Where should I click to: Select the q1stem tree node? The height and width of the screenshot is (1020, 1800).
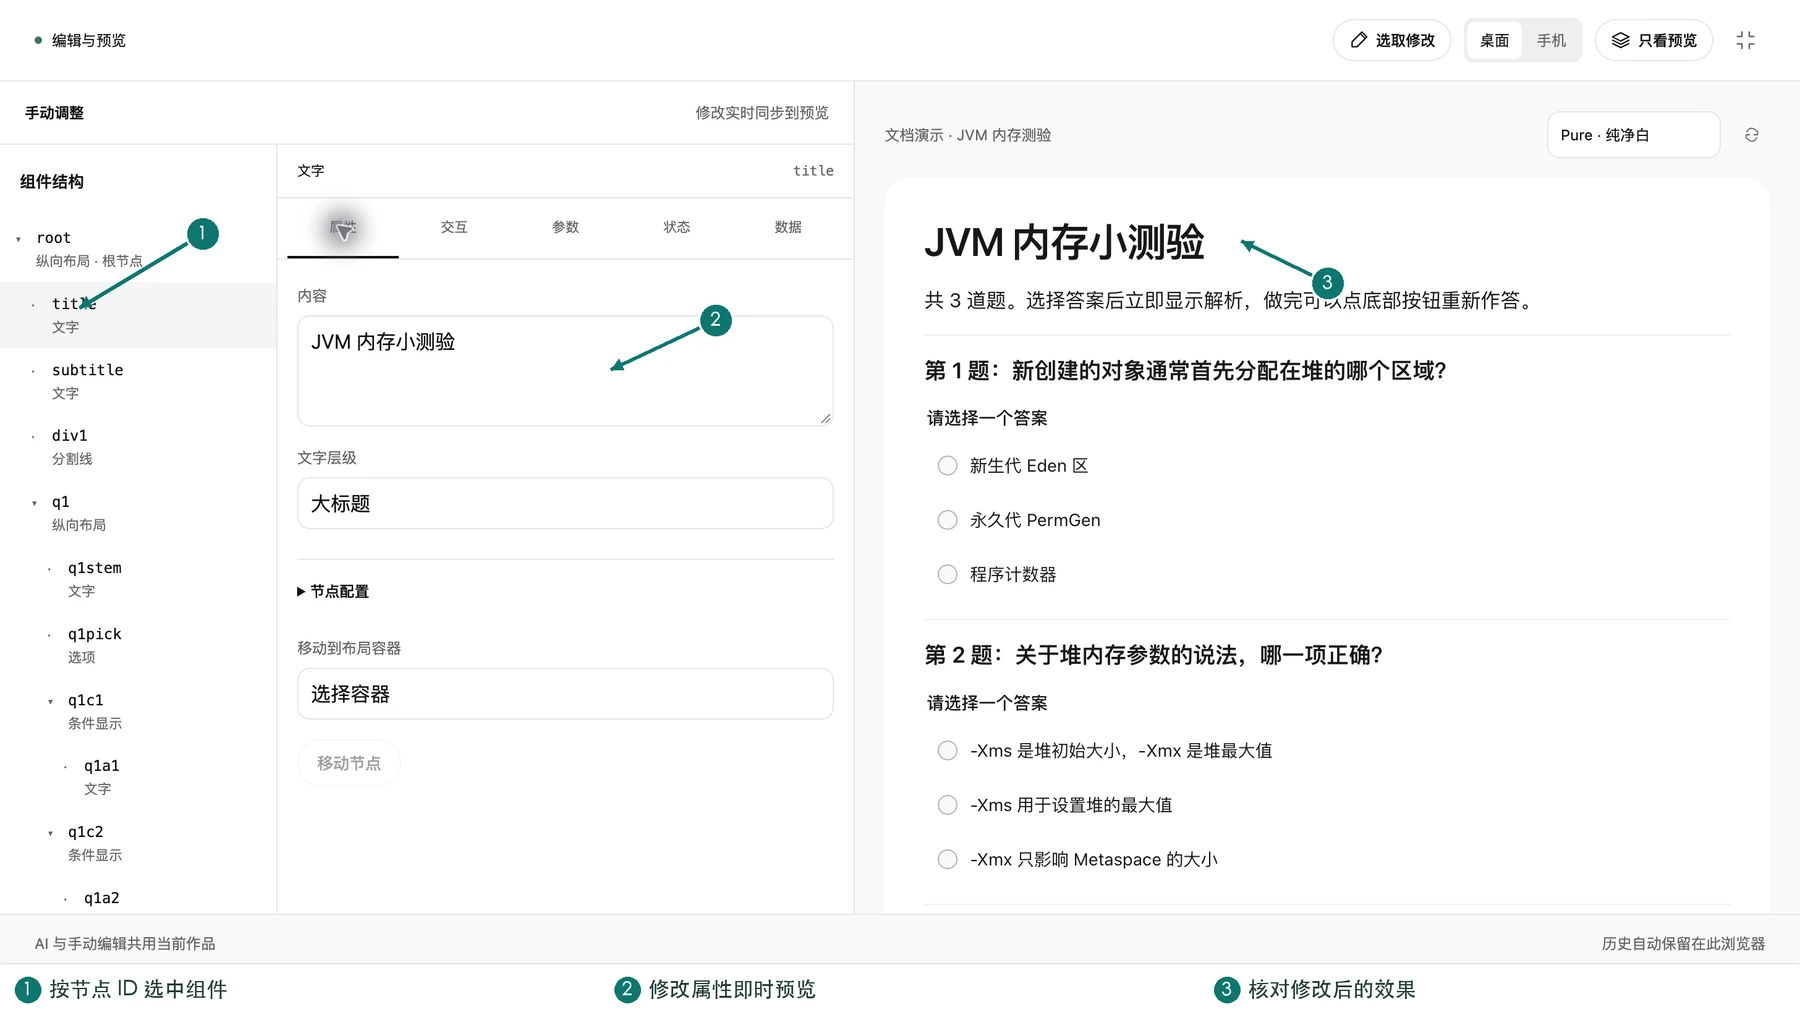138,579
